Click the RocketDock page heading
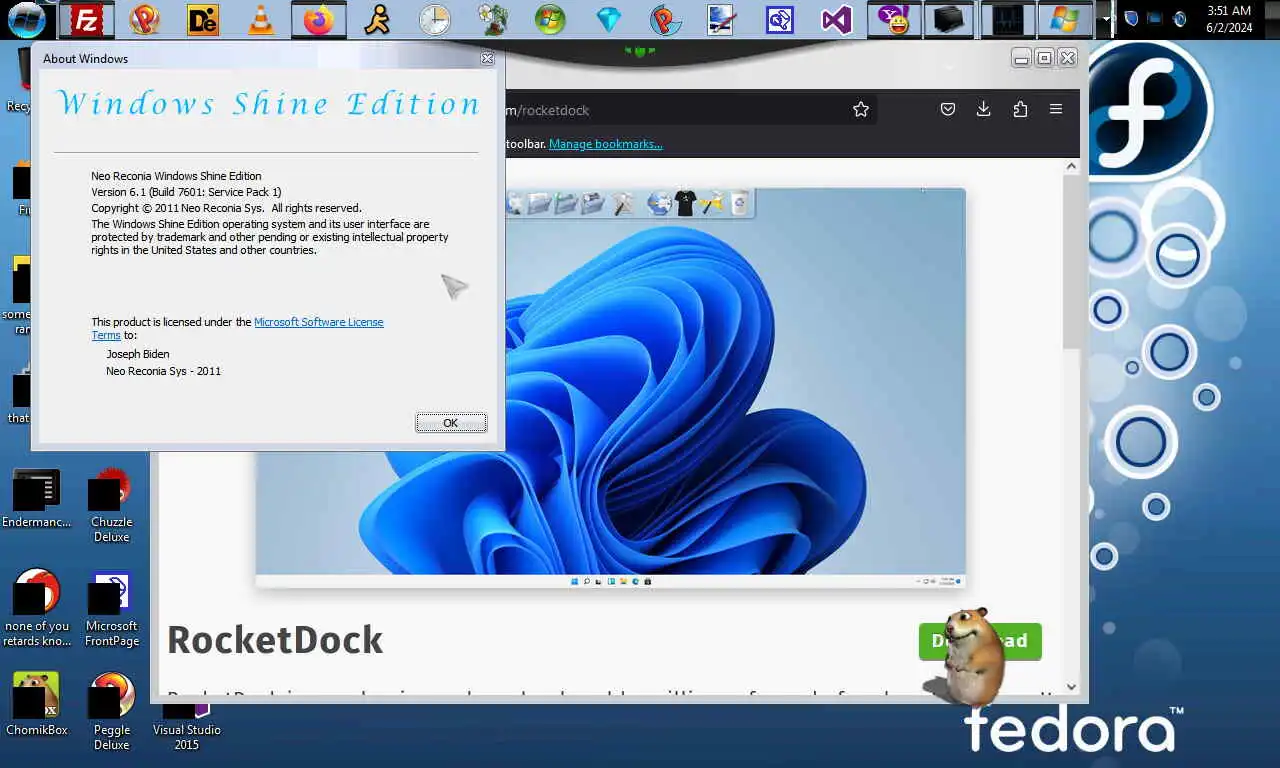Screen dimensions: 1280x768 point(275,640)
